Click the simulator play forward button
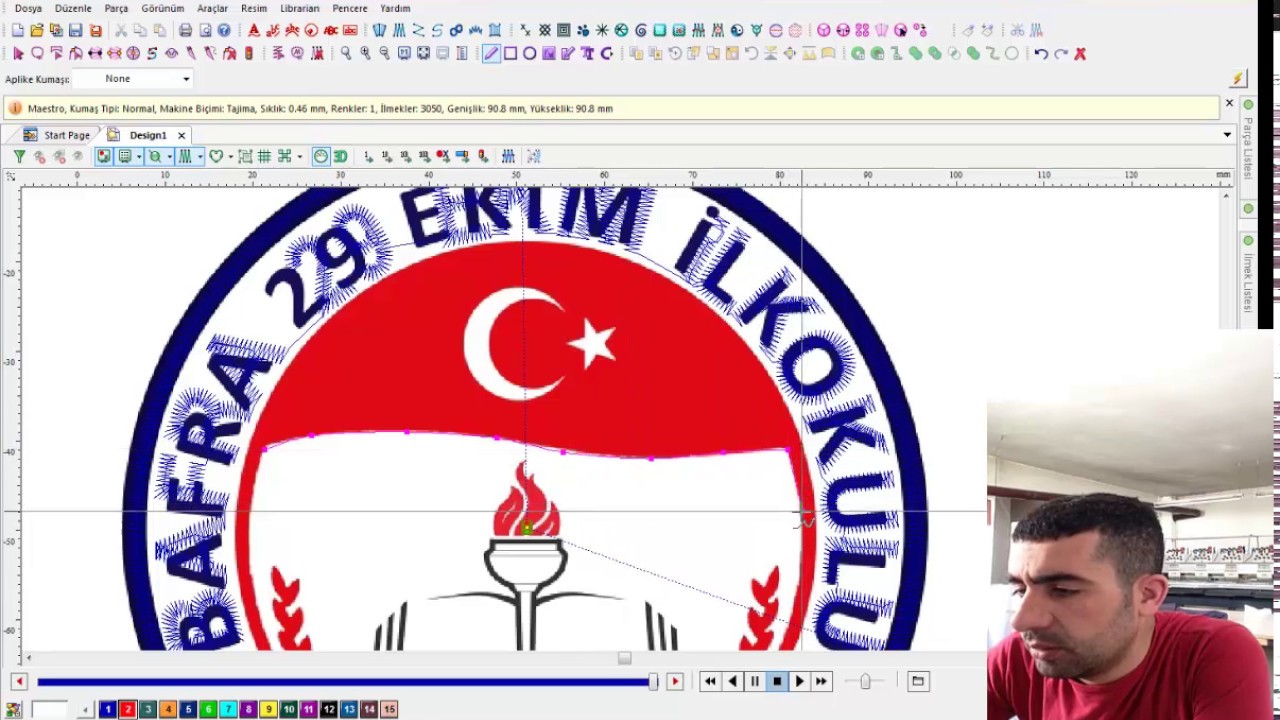The image size is (1280, 720). 798,682
